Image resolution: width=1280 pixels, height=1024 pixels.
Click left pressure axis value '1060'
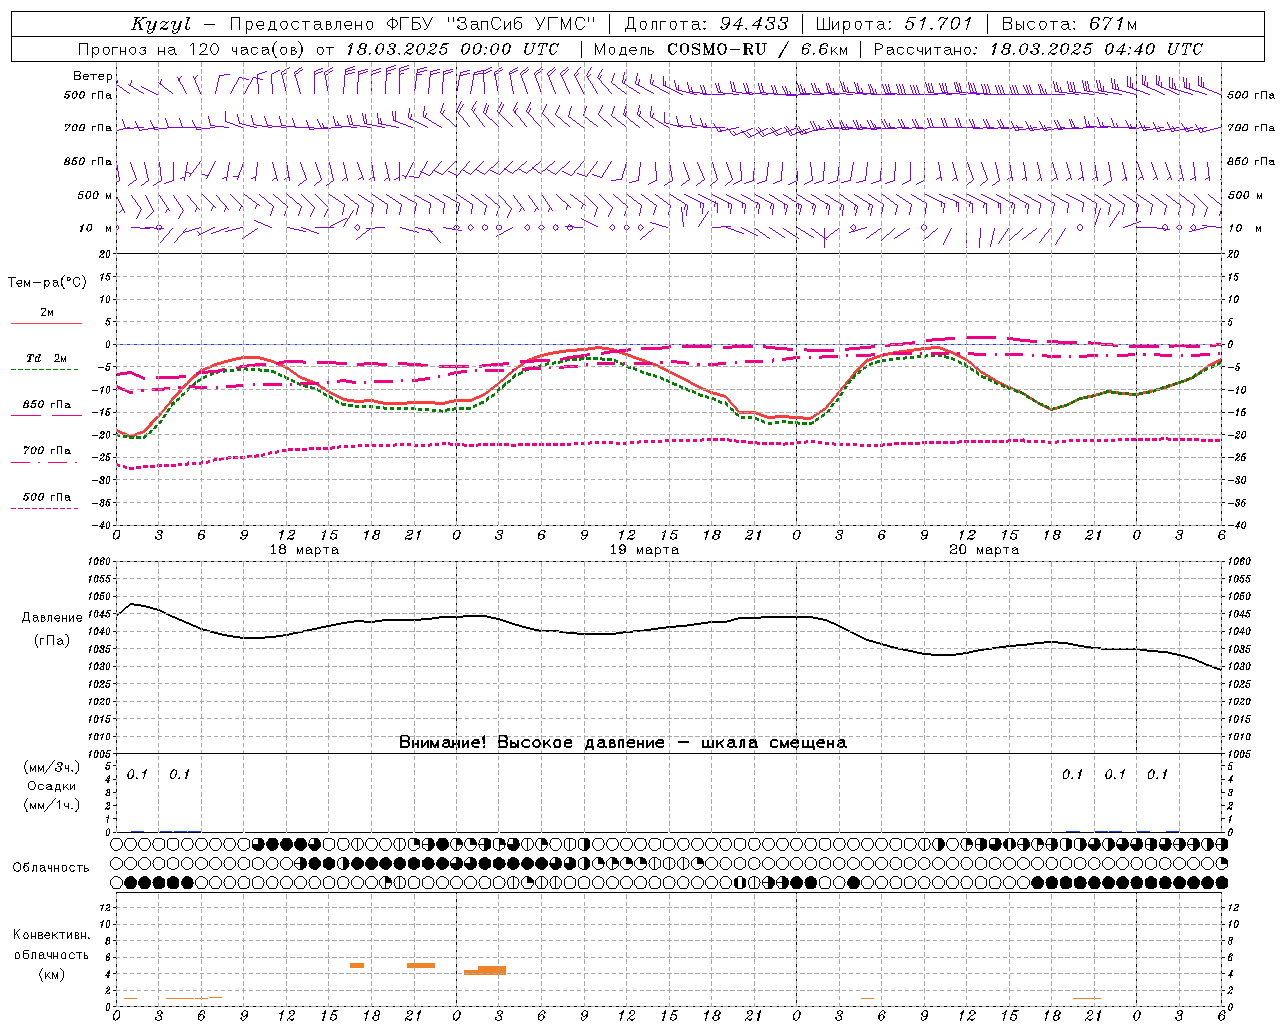click(101, 562)
